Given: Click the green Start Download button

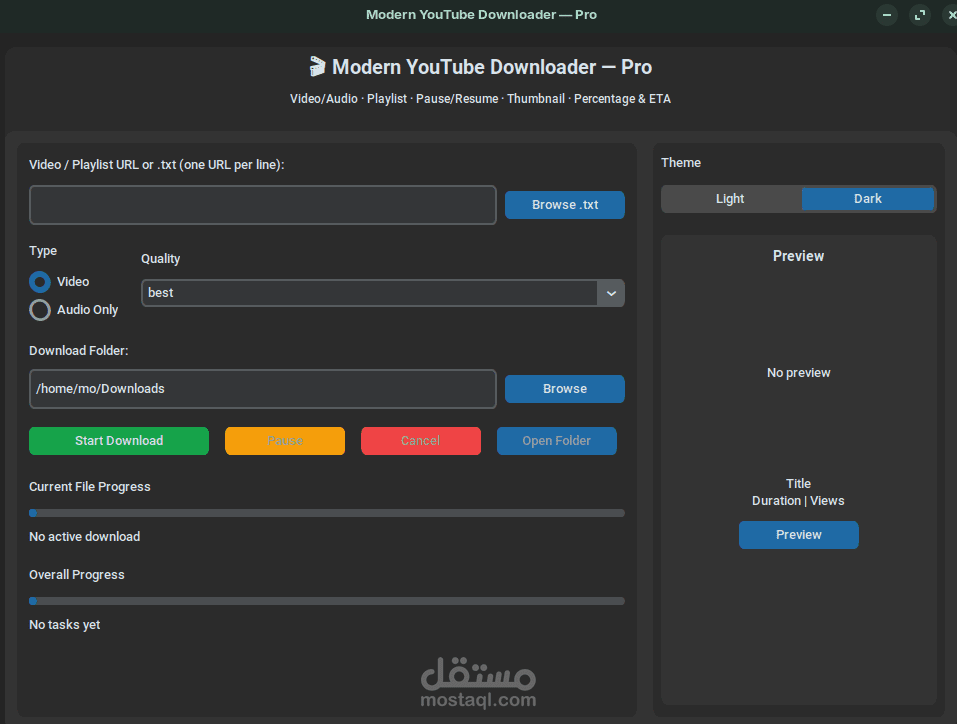Looking at the screenshot, I should (119, 441).
